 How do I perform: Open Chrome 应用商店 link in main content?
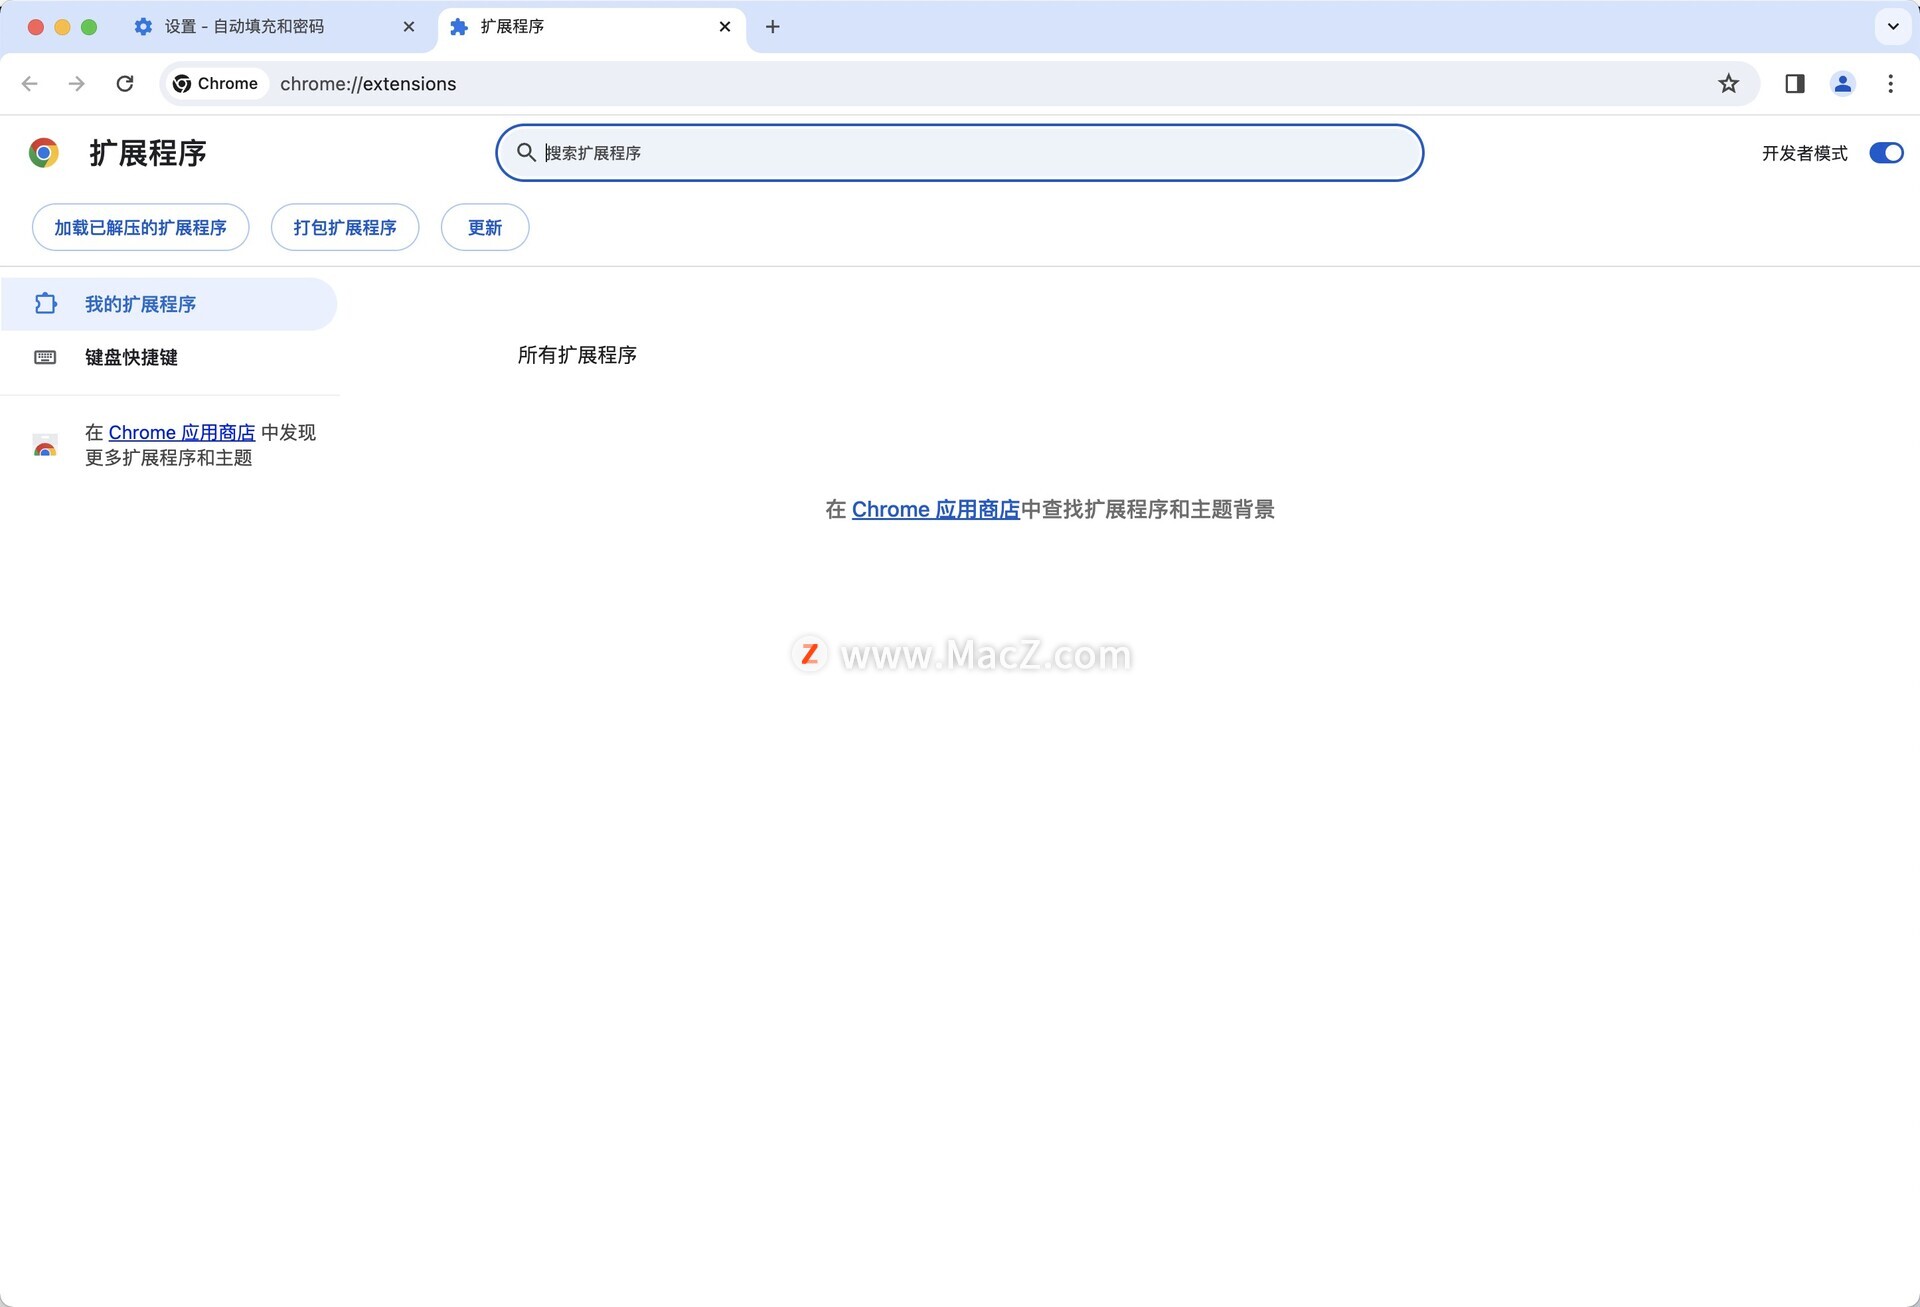[x=936, y=510]
